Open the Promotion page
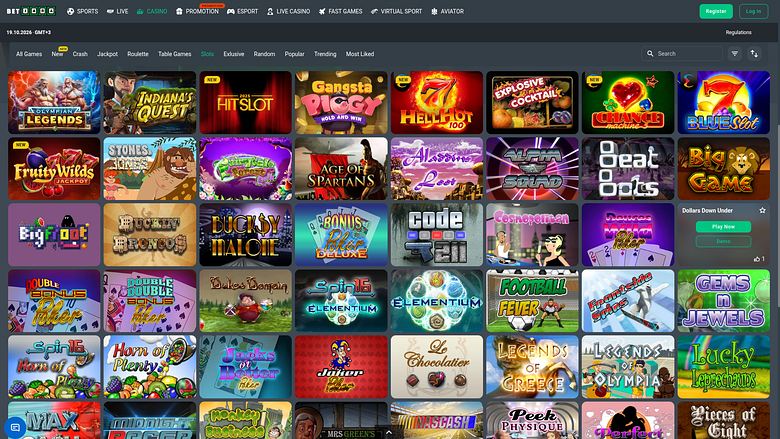Screen dimensions: 780x439 197,11
